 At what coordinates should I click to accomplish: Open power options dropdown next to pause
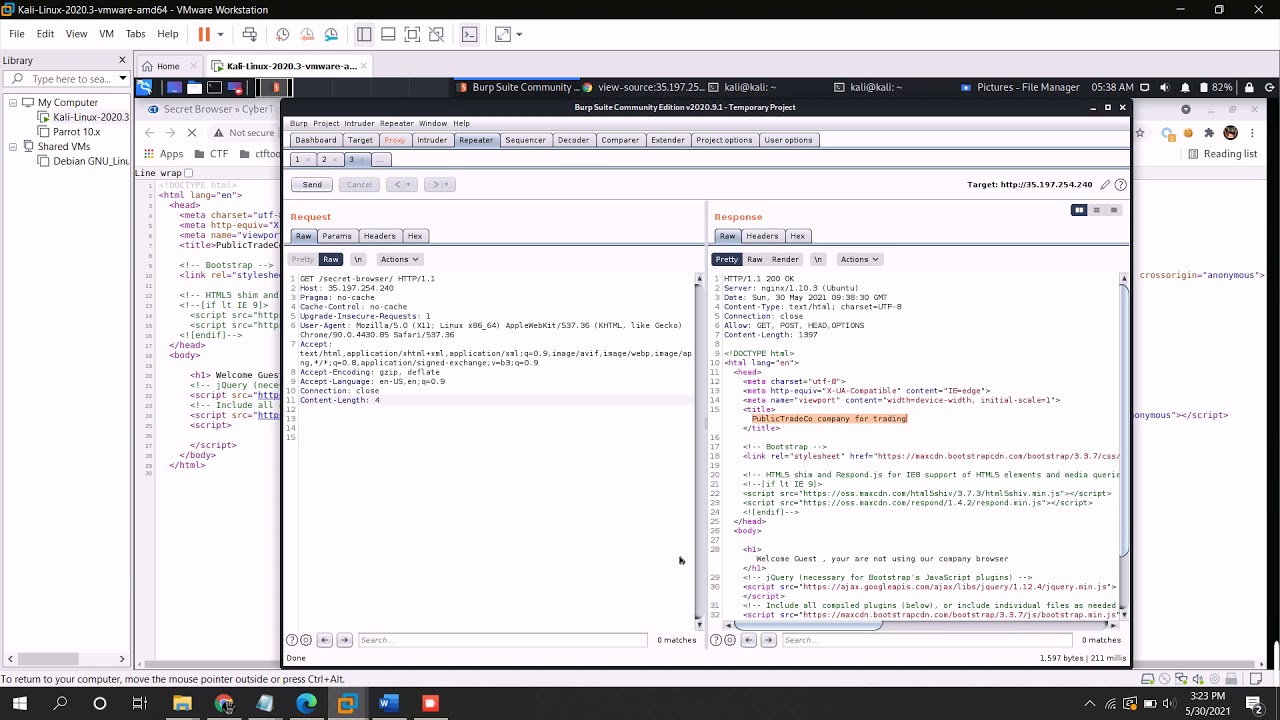[x=220, y=34]
